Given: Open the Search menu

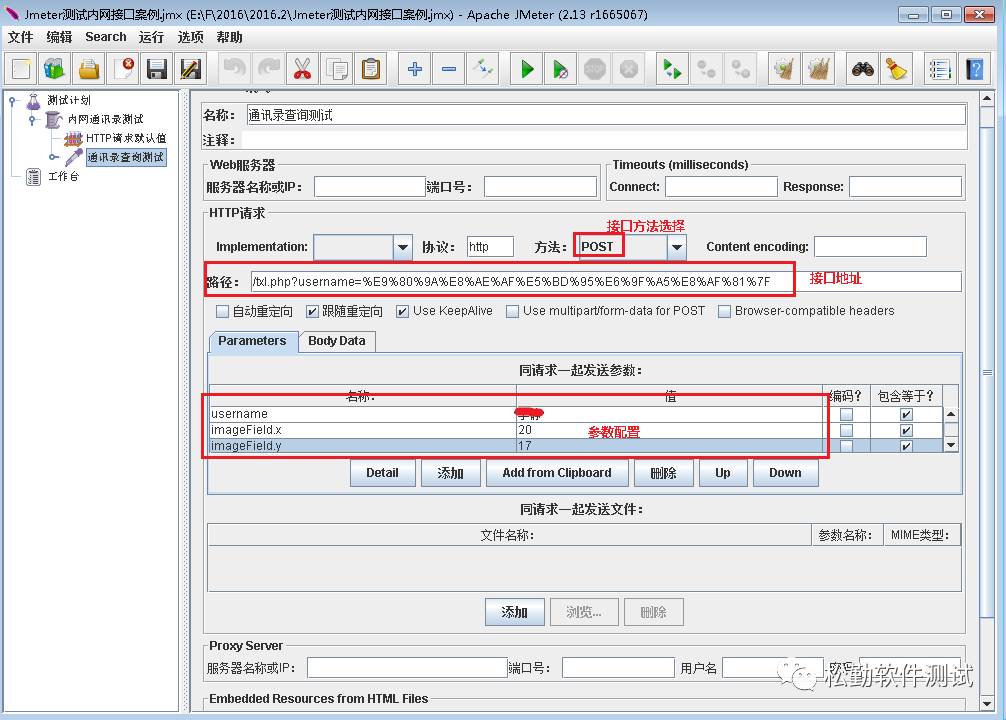Looking at the screenshot, I should 106,37.
